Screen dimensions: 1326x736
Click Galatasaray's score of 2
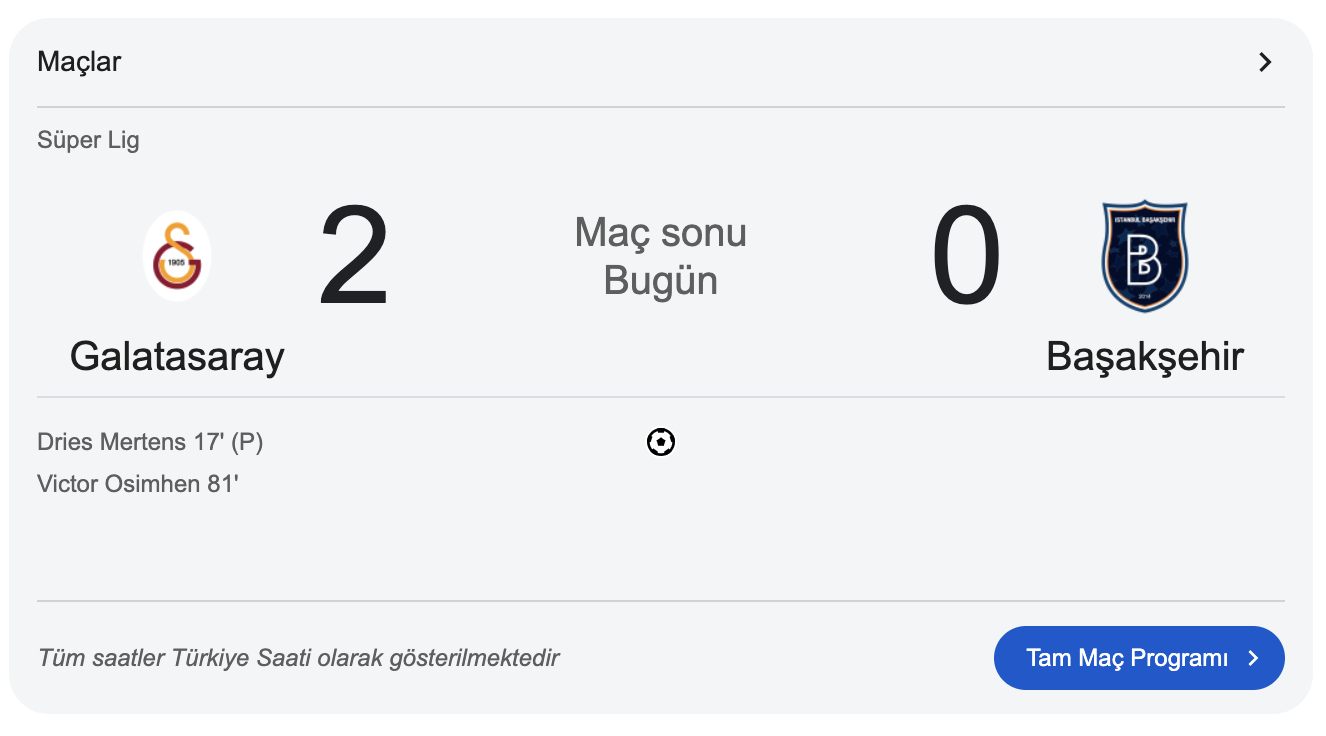354,256
